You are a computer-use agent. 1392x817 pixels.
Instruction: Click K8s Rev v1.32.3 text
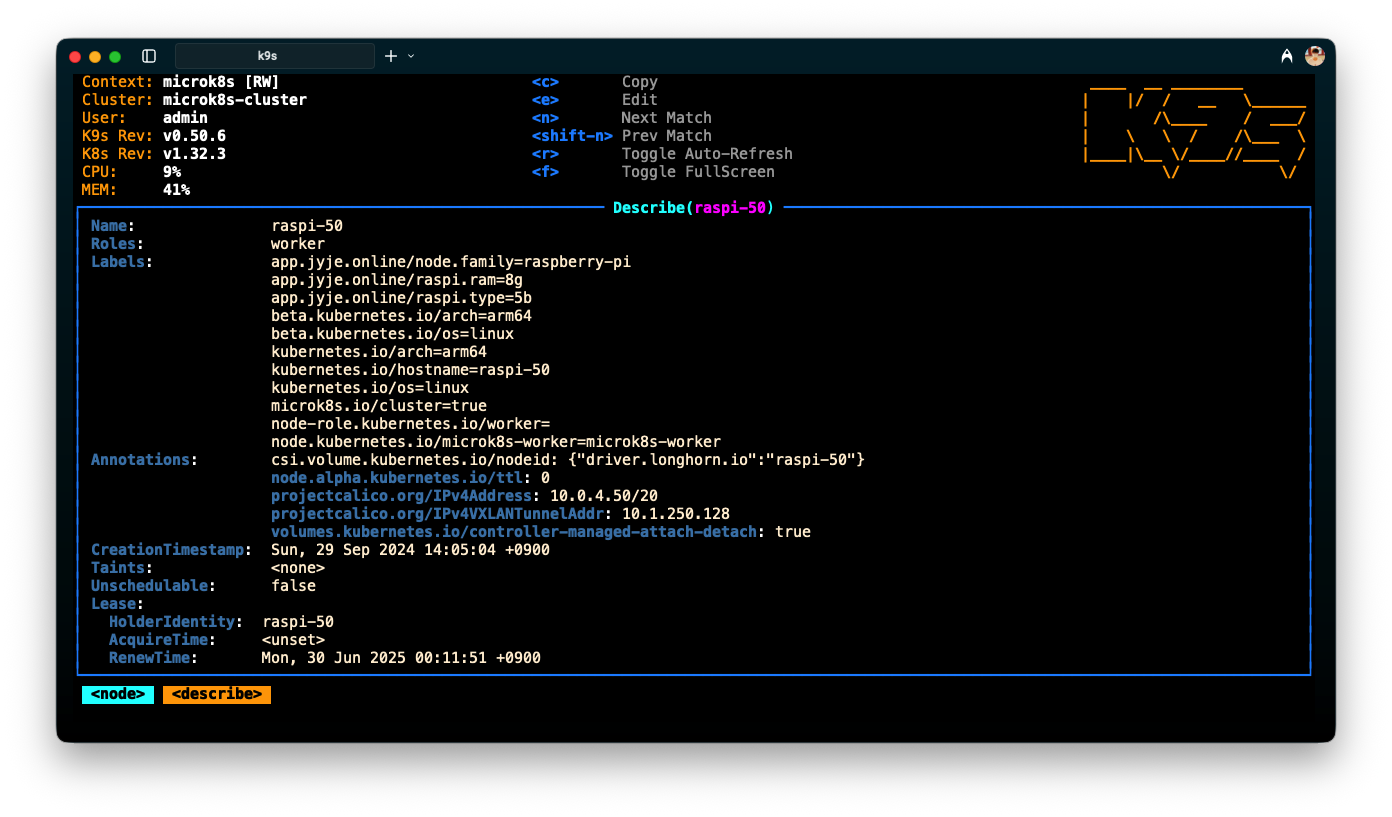click(x=154, y=154)
